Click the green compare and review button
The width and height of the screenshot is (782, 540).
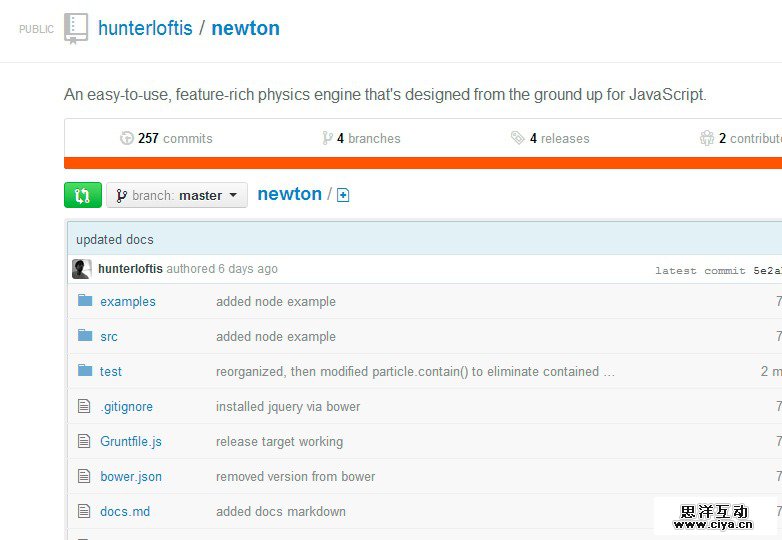pos(83,195)
